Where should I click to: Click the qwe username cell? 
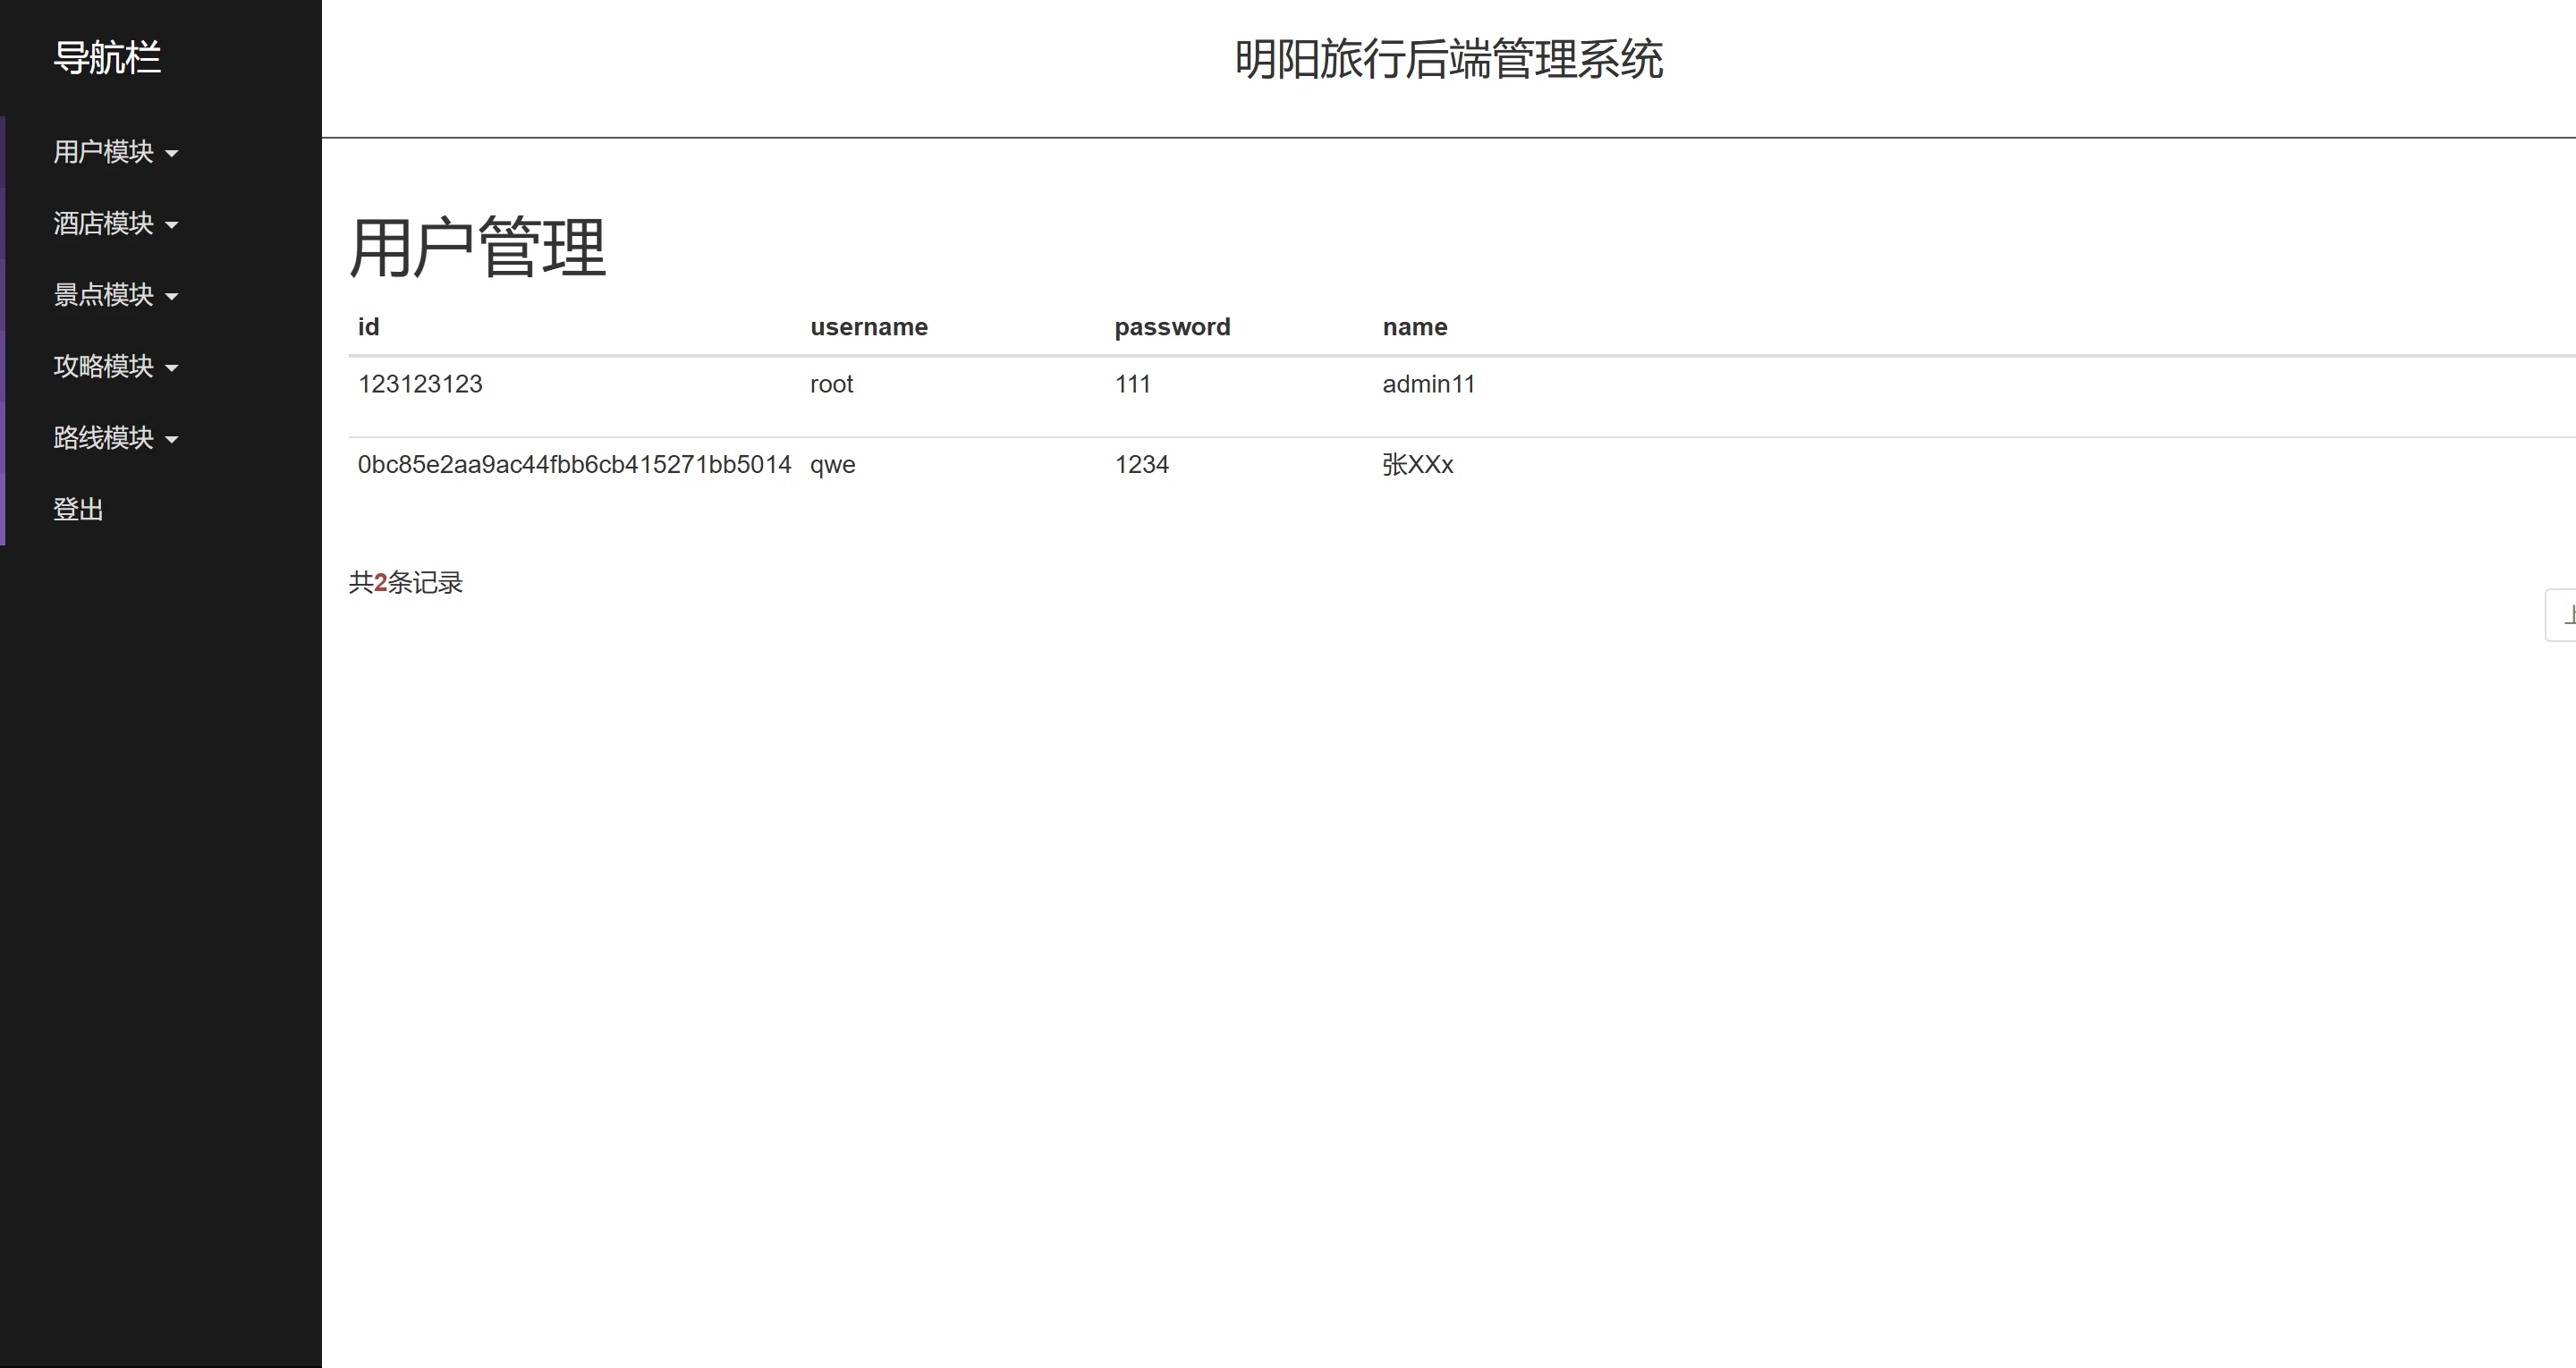[x=832, y=465]
